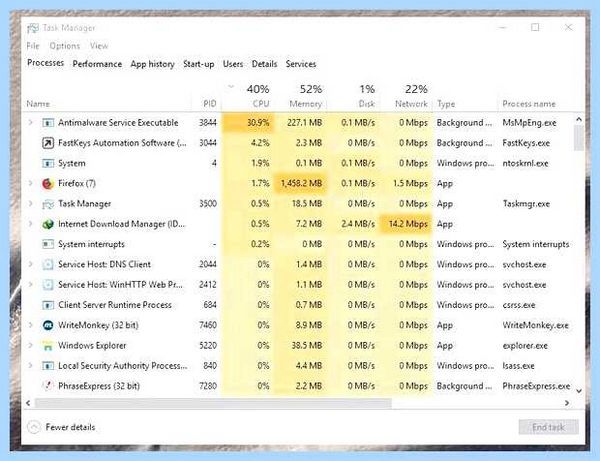Sort processes by Memory column header
Viewport: 600px width, 461px height.
click(305, 104)
